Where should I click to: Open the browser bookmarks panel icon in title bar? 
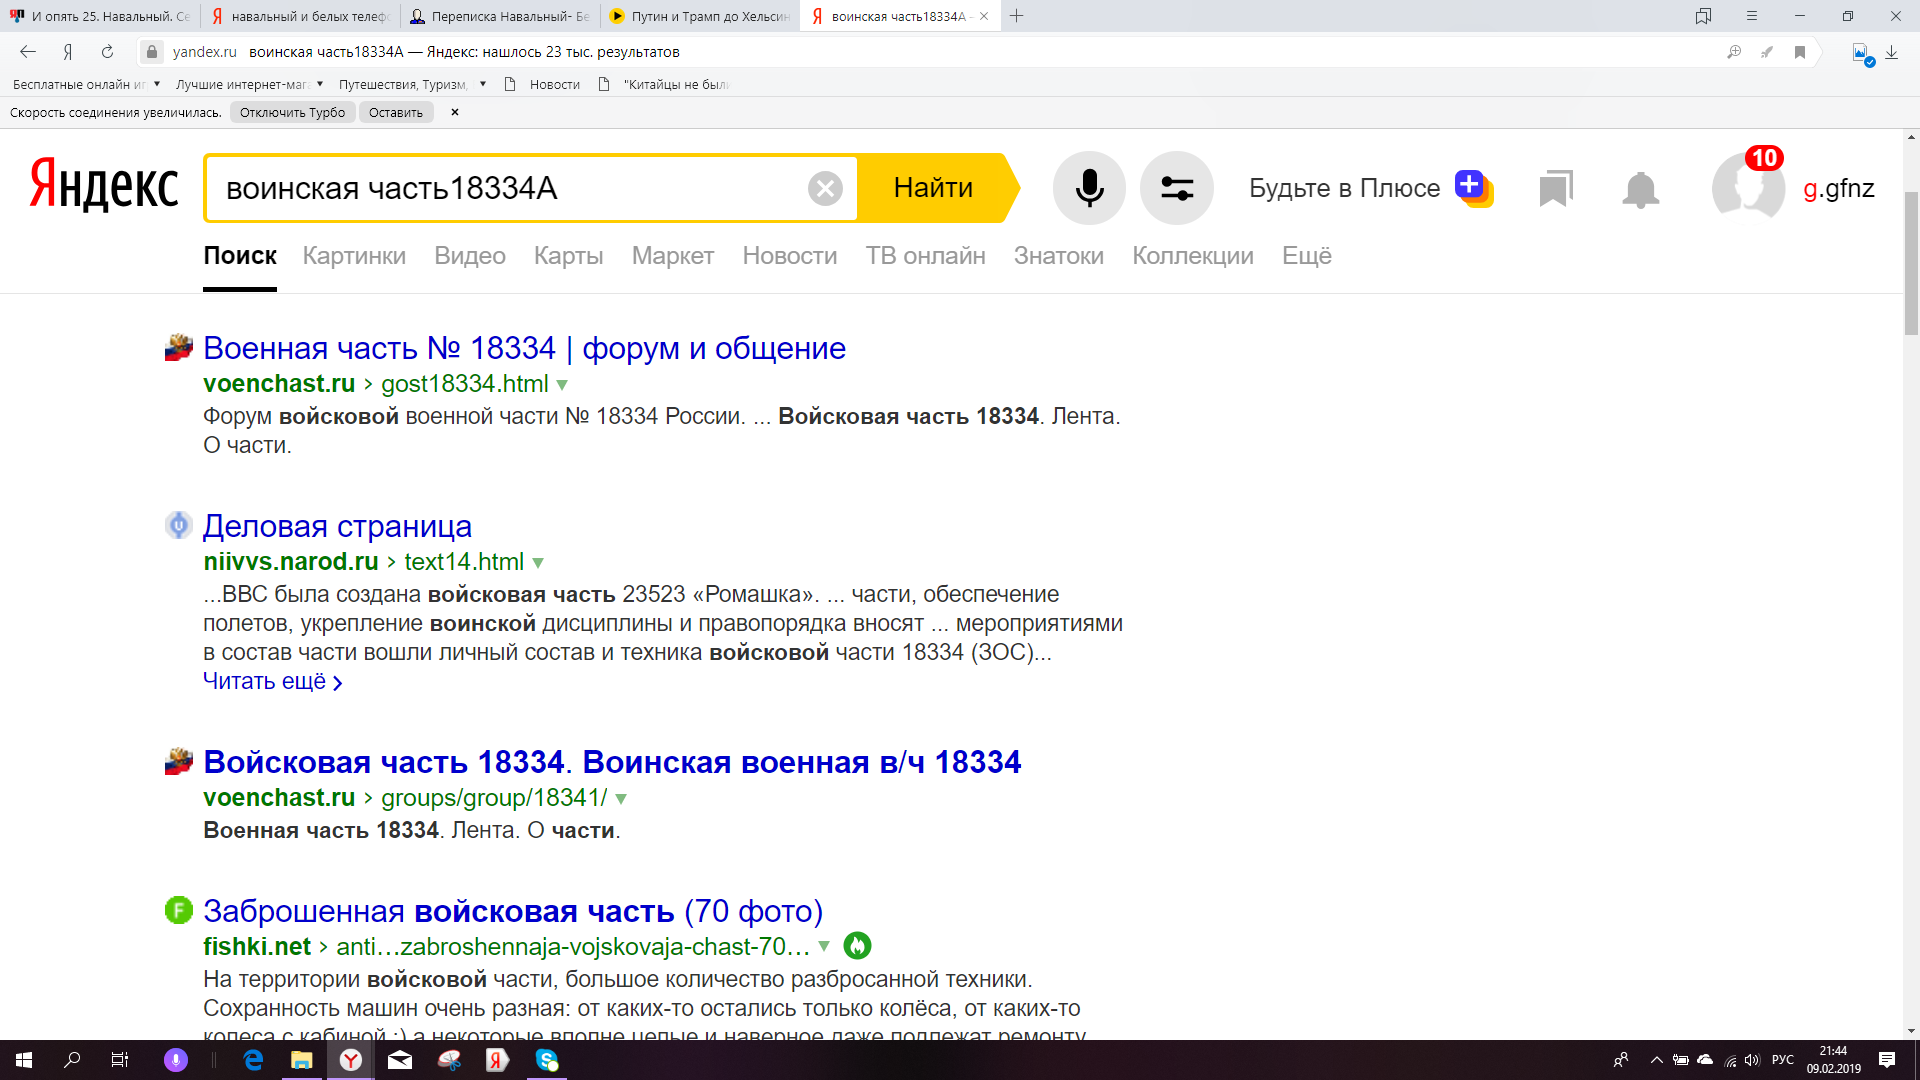(1703, 16)
